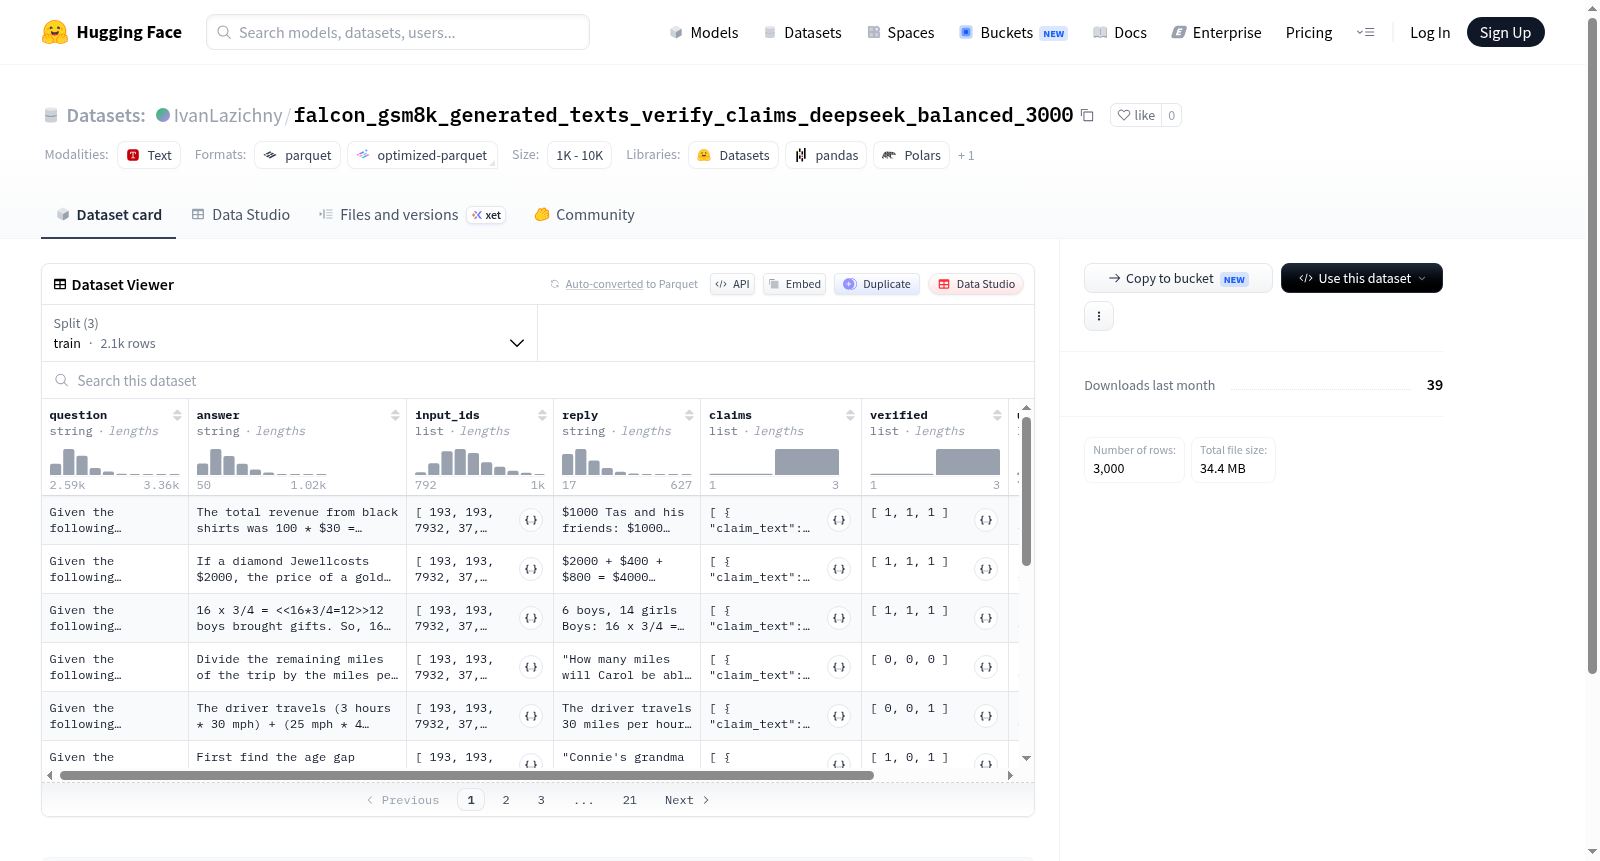
Task: Open the Community tab
Action: pos(584,215)
